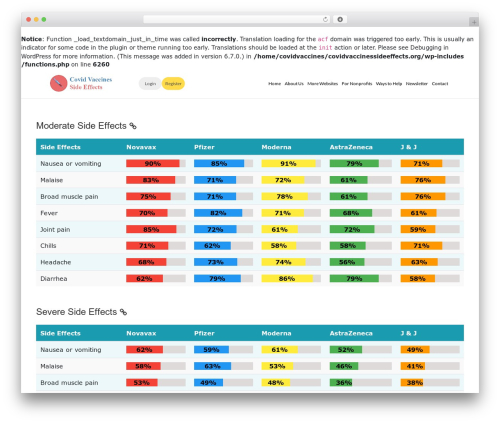
Task: Click the Covid Vaccines Side Effects logo icon
Action: point(58,83)
